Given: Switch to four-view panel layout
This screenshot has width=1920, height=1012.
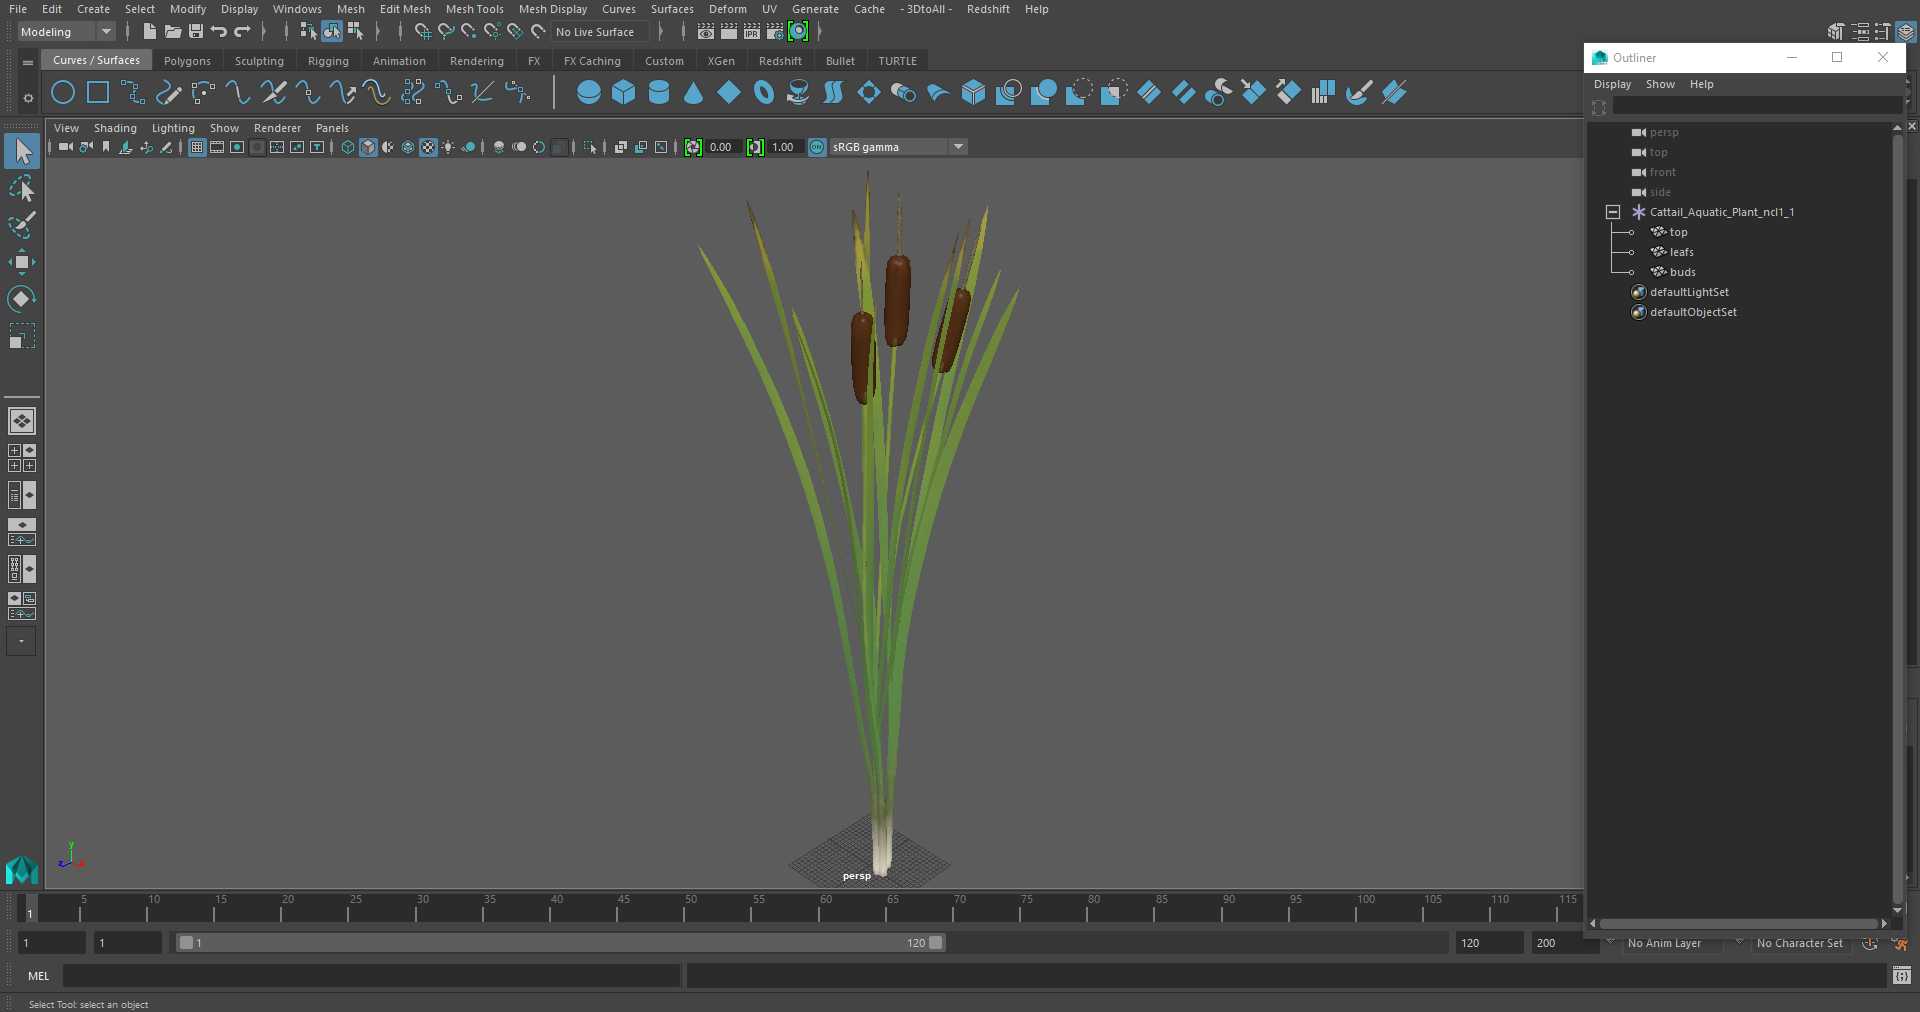Looking at the screenshot, I should (x=22, y=458).
